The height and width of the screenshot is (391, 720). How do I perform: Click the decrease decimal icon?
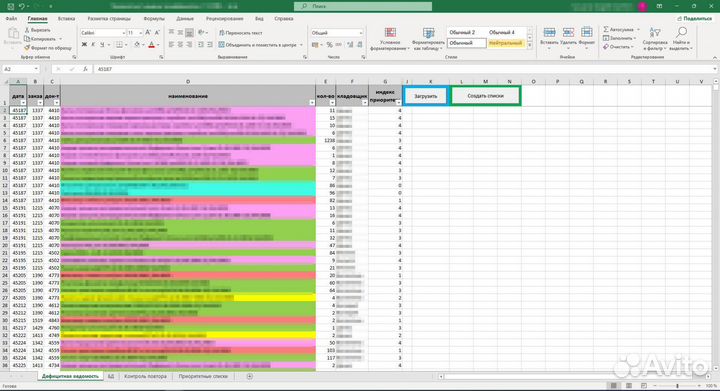359,45
